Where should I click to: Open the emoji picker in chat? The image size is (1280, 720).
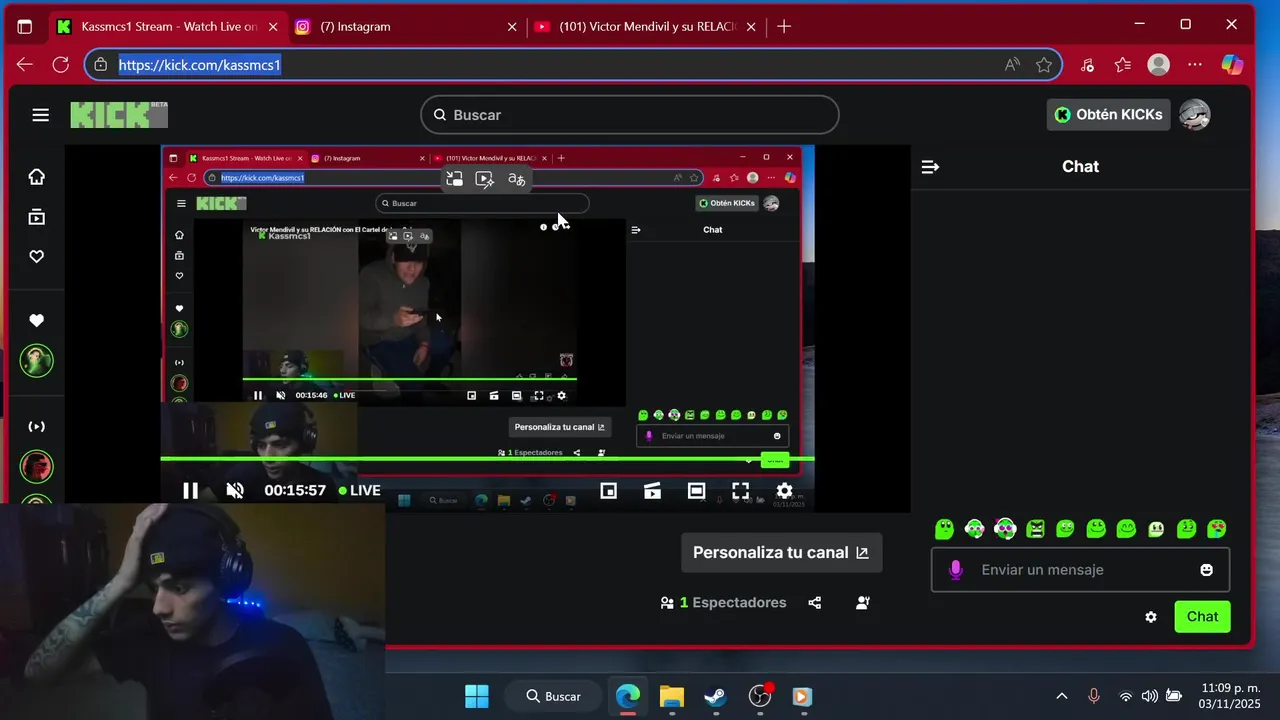tap(1207, 570)
